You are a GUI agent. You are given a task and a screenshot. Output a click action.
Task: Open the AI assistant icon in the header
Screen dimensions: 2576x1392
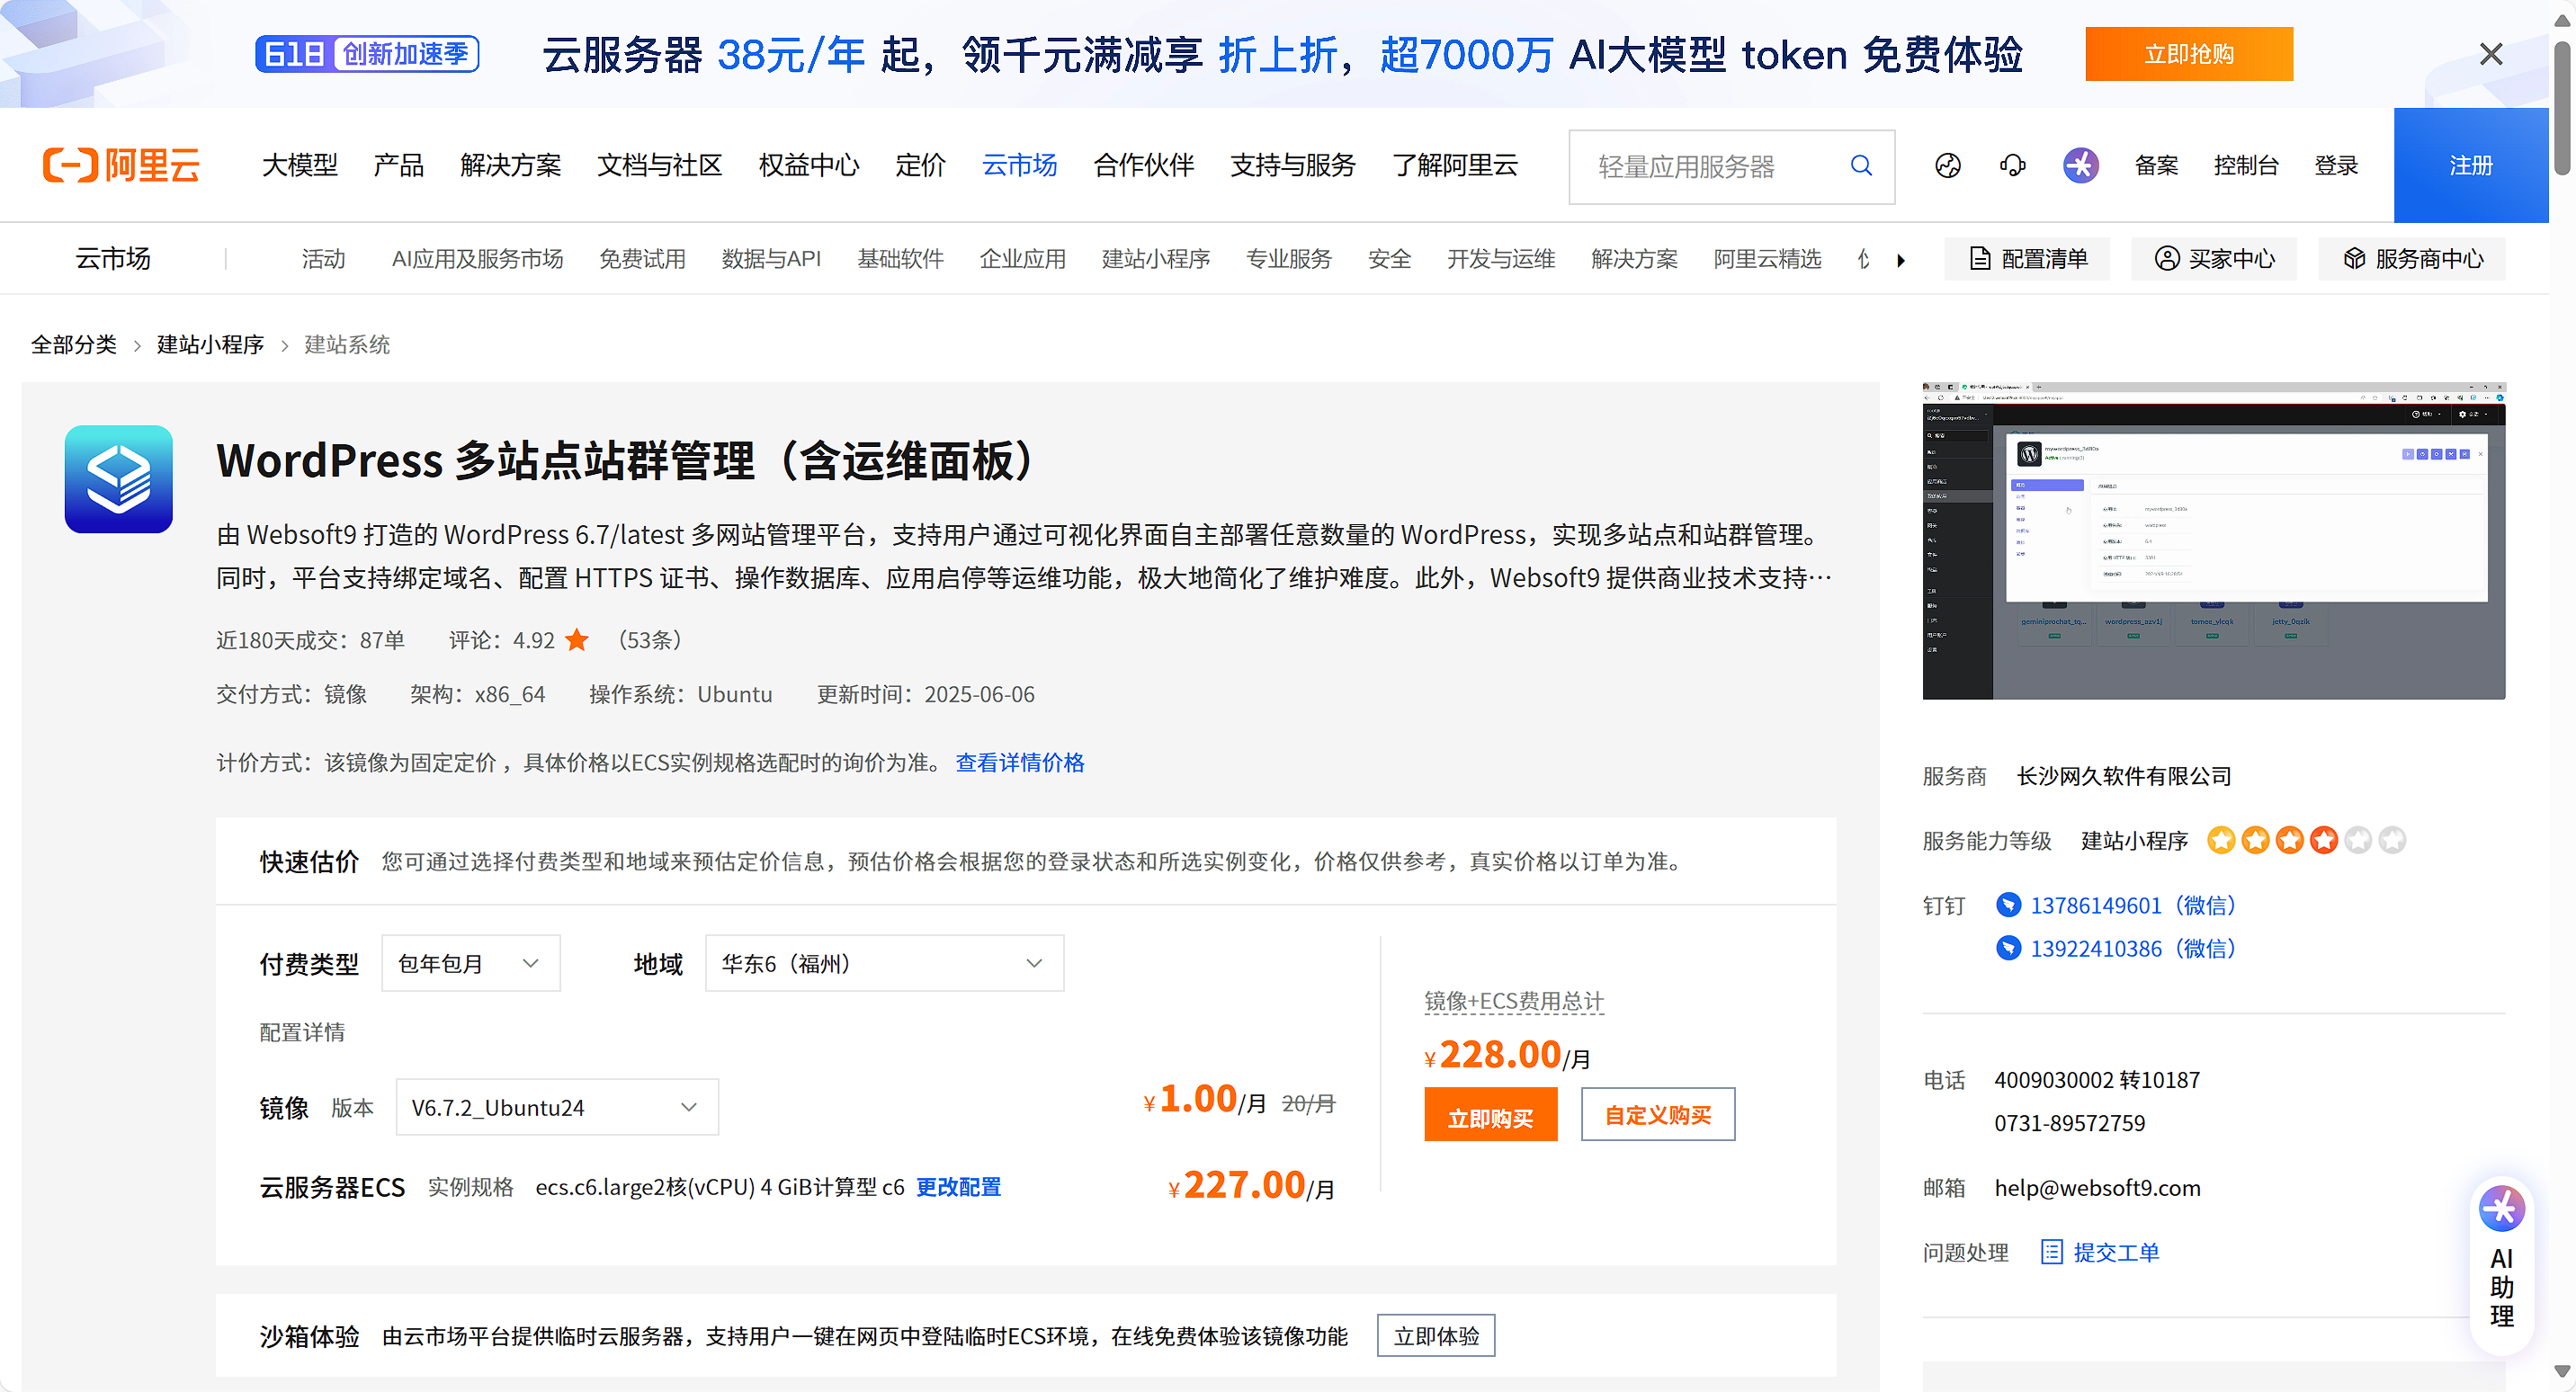[2080, 165]
